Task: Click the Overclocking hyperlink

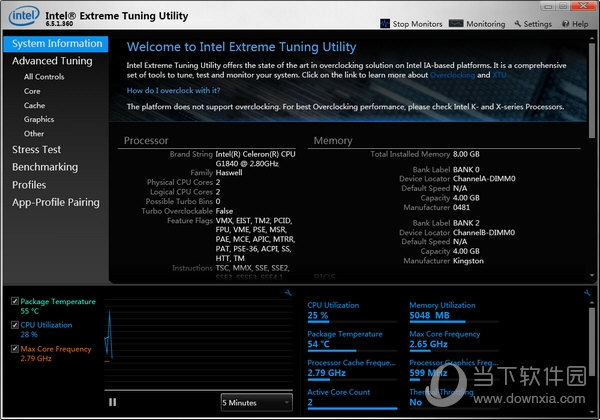Action: [452, 75]
